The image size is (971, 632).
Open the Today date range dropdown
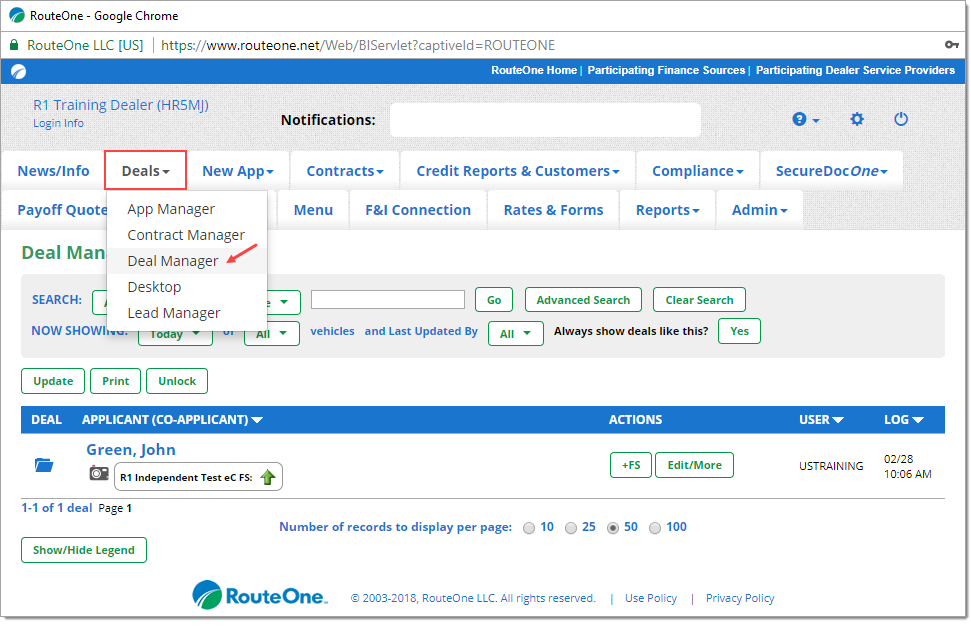pyautogui.click(x=175, y=337)
